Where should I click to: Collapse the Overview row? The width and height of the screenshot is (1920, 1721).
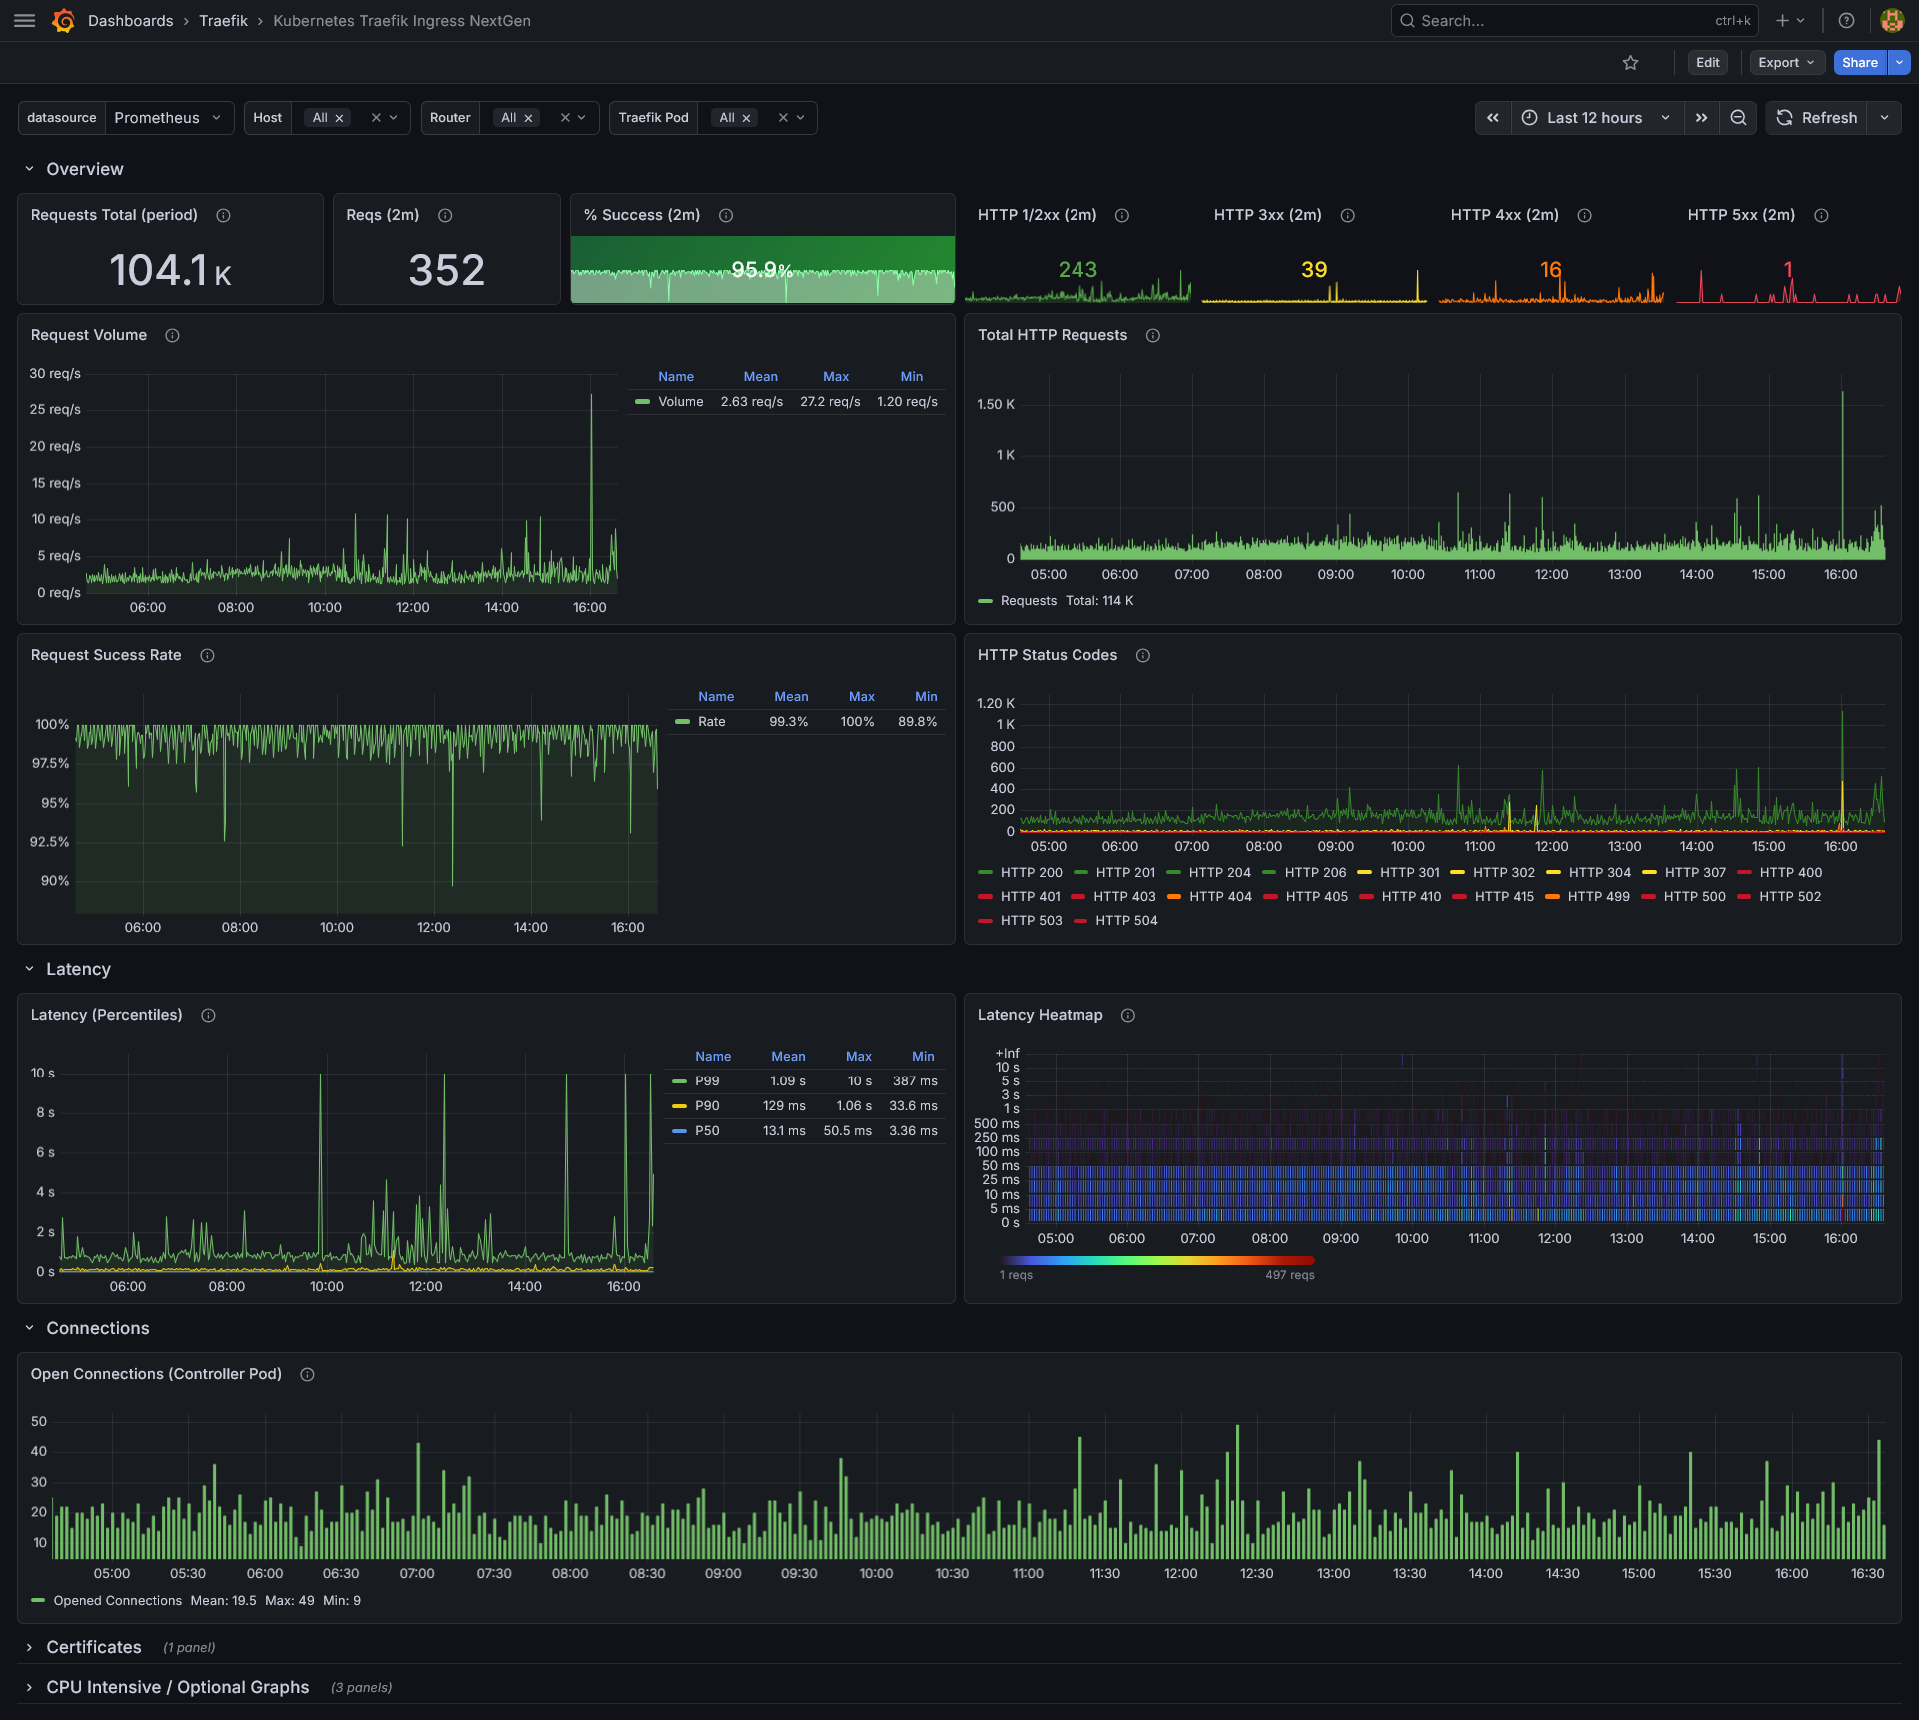tap(30, 169)
